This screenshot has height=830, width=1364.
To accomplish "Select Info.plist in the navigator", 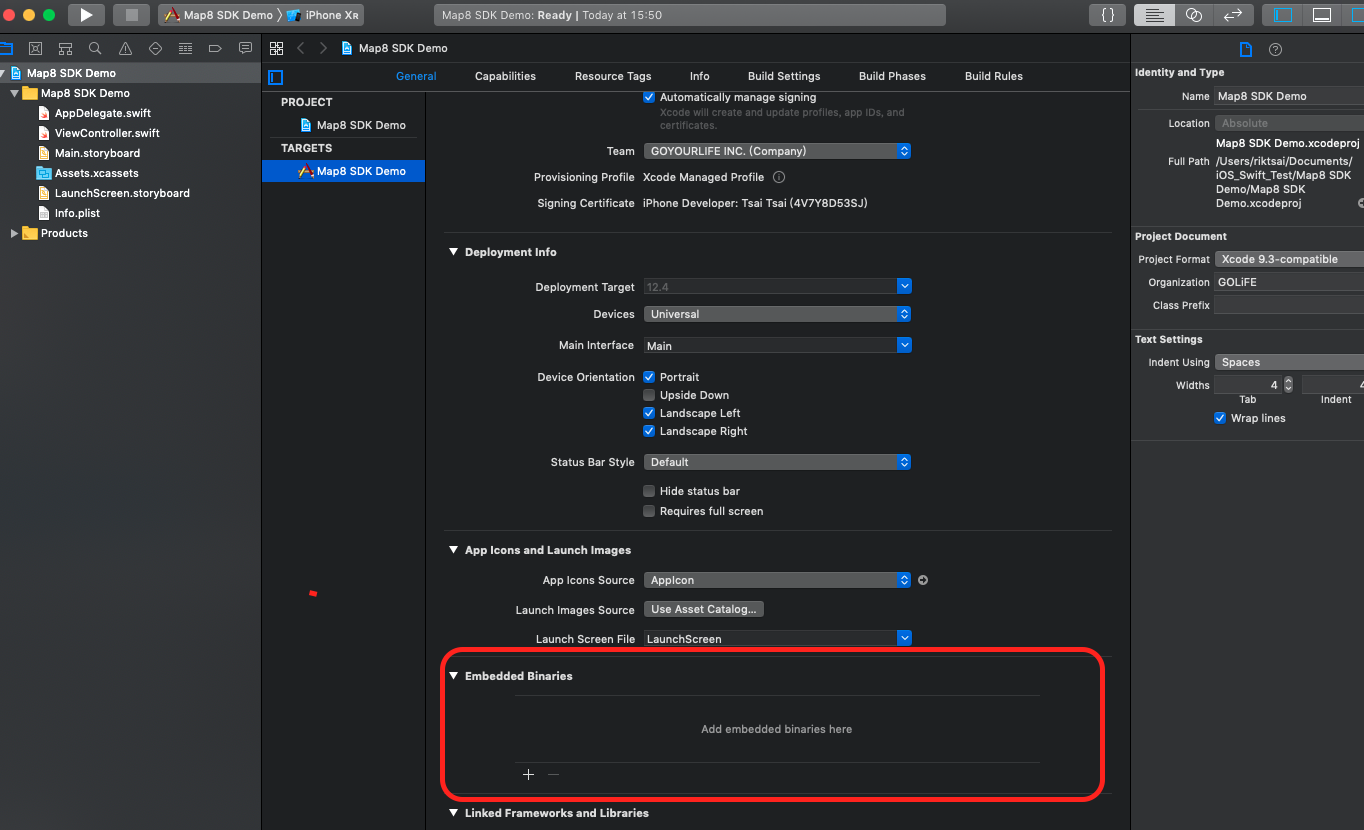I will (x=77, y=213).
